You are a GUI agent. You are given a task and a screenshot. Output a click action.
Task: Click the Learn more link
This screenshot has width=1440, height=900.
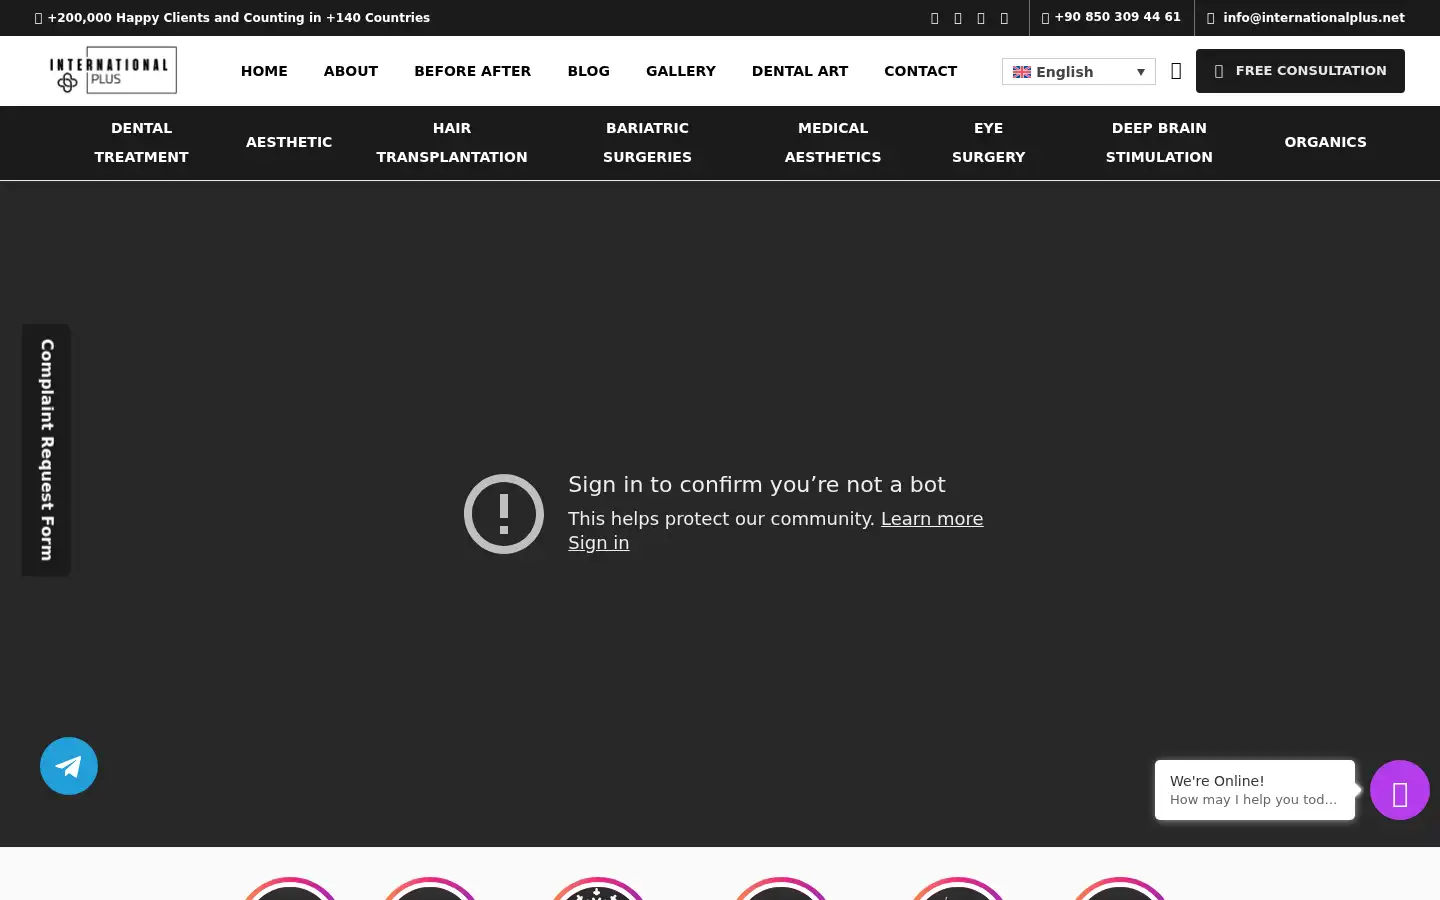(932, 519)
